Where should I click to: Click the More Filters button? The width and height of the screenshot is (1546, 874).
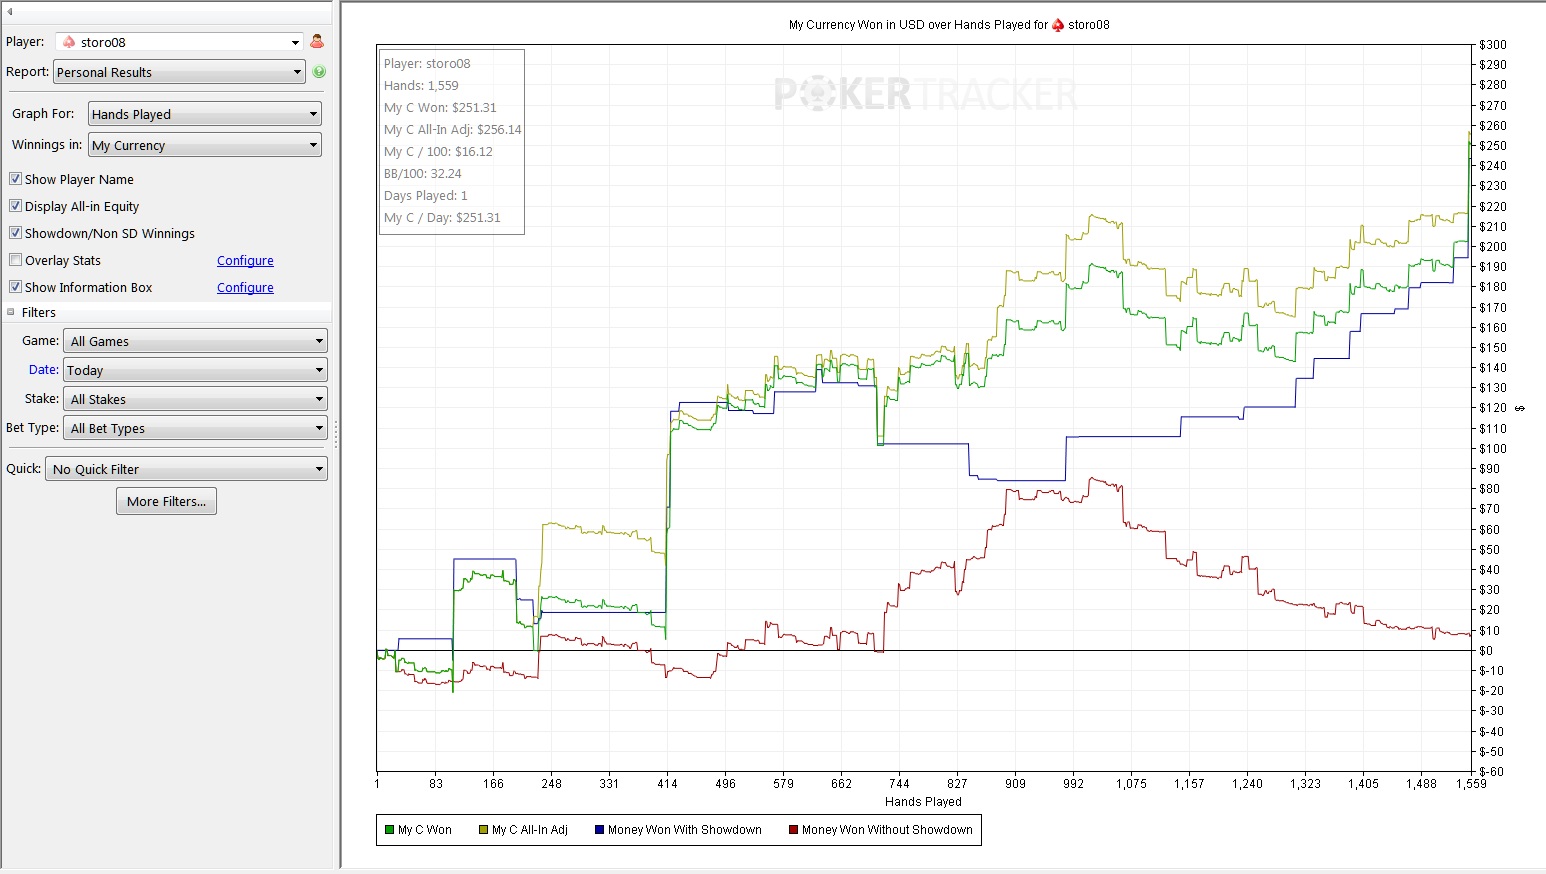coord(166,501)
